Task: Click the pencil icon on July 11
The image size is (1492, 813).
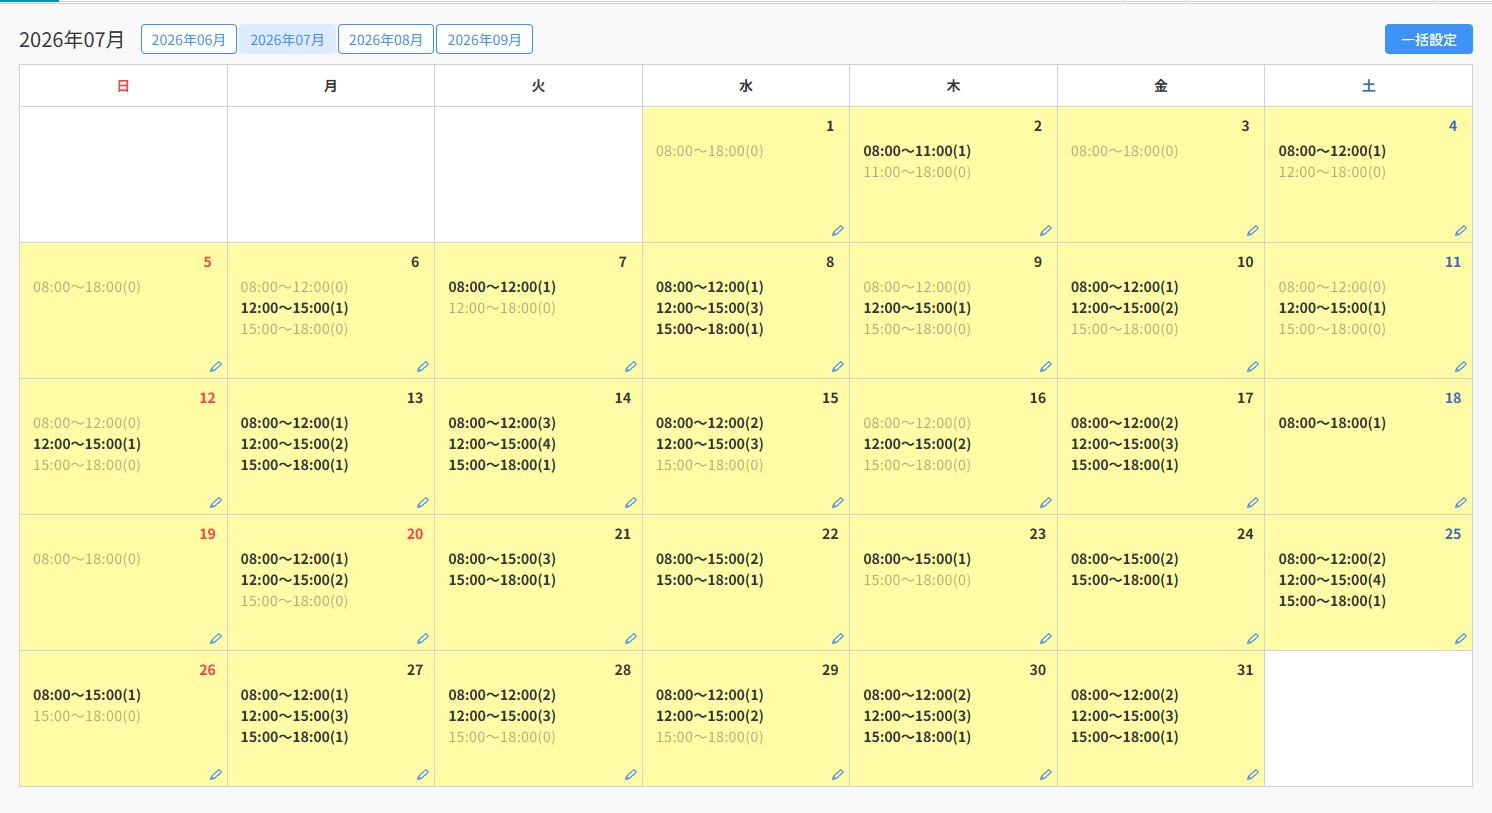Action: coord(1461,367)
